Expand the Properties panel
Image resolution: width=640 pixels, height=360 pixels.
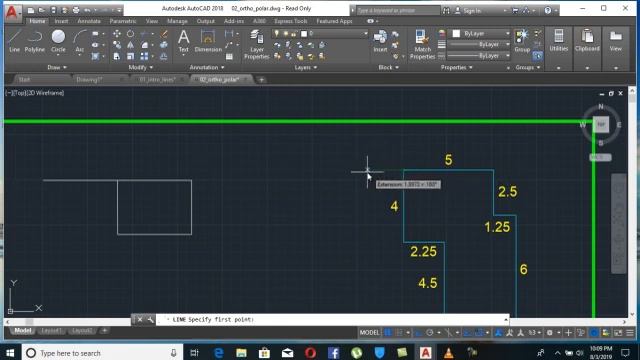click(x=456, y=67)
